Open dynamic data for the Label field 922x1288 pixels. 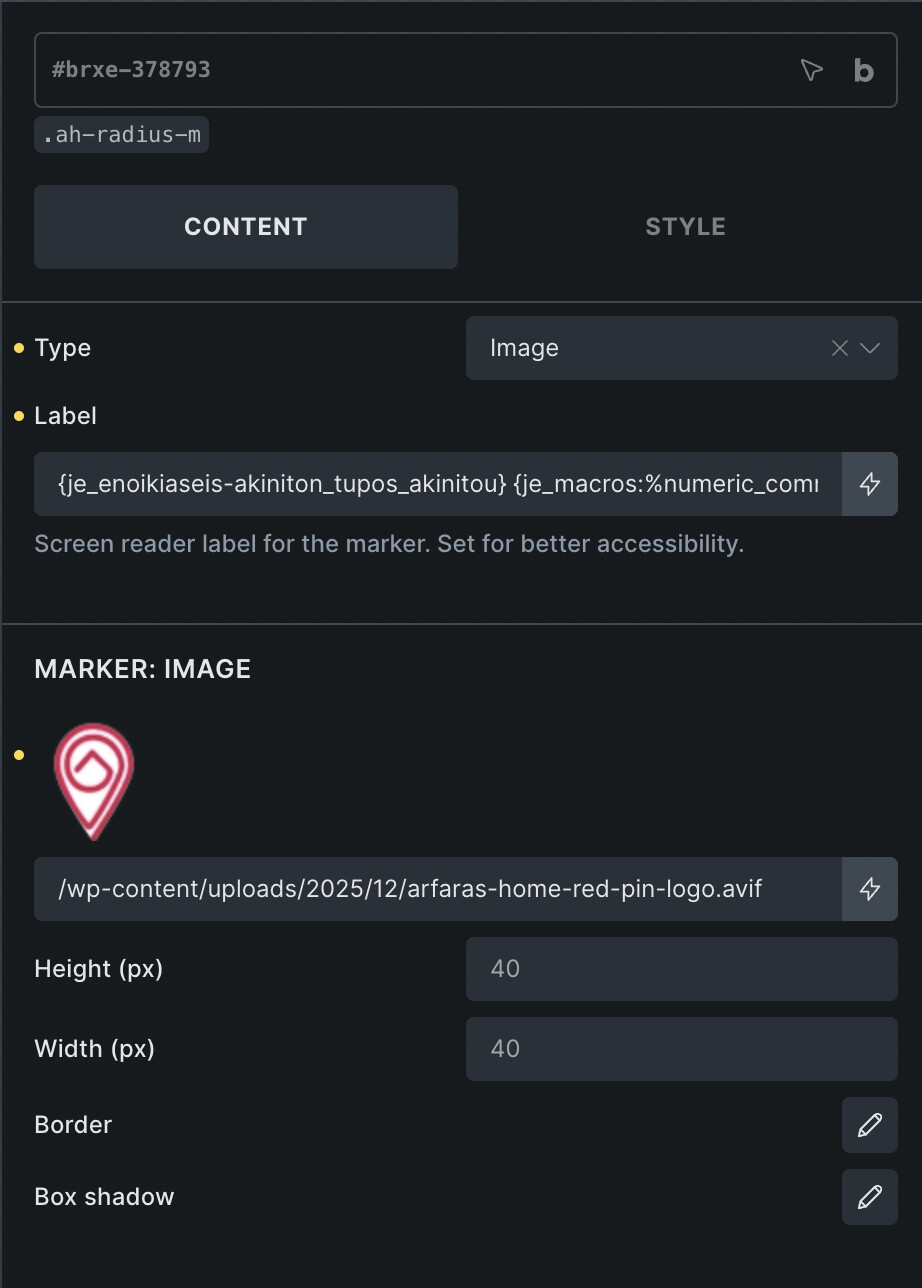click(x=869, y=484)
